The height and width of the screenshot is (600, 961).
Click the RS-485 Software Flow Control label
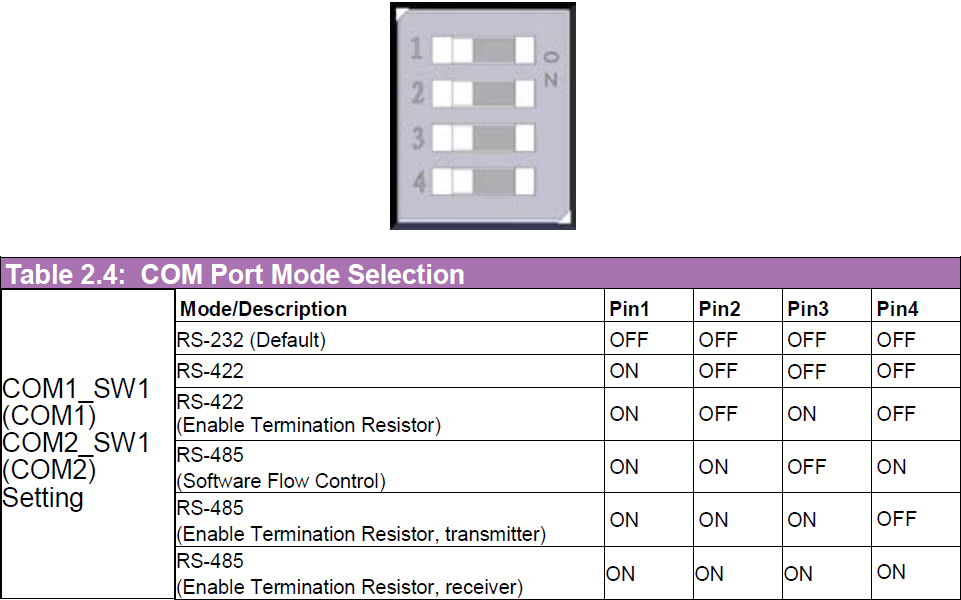point(281,468)
